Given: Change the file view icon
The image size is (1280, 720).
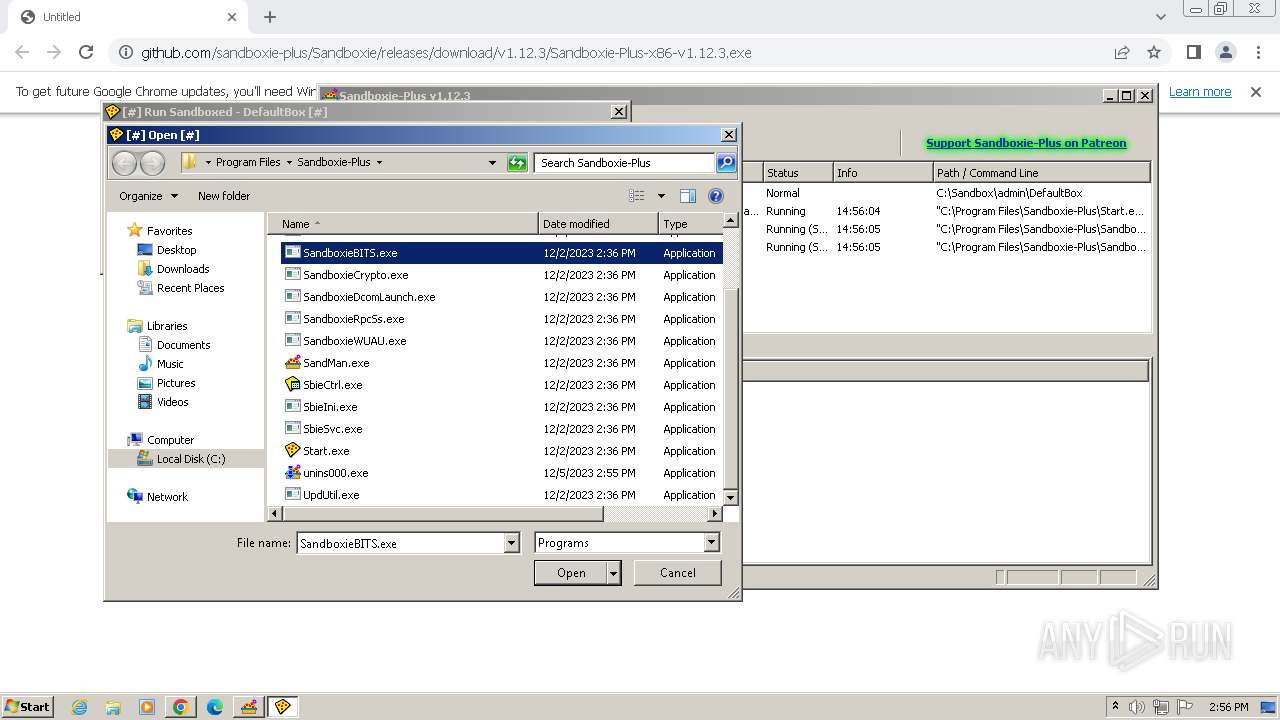Looking at the screenshot, I should (x=637, y=196).
